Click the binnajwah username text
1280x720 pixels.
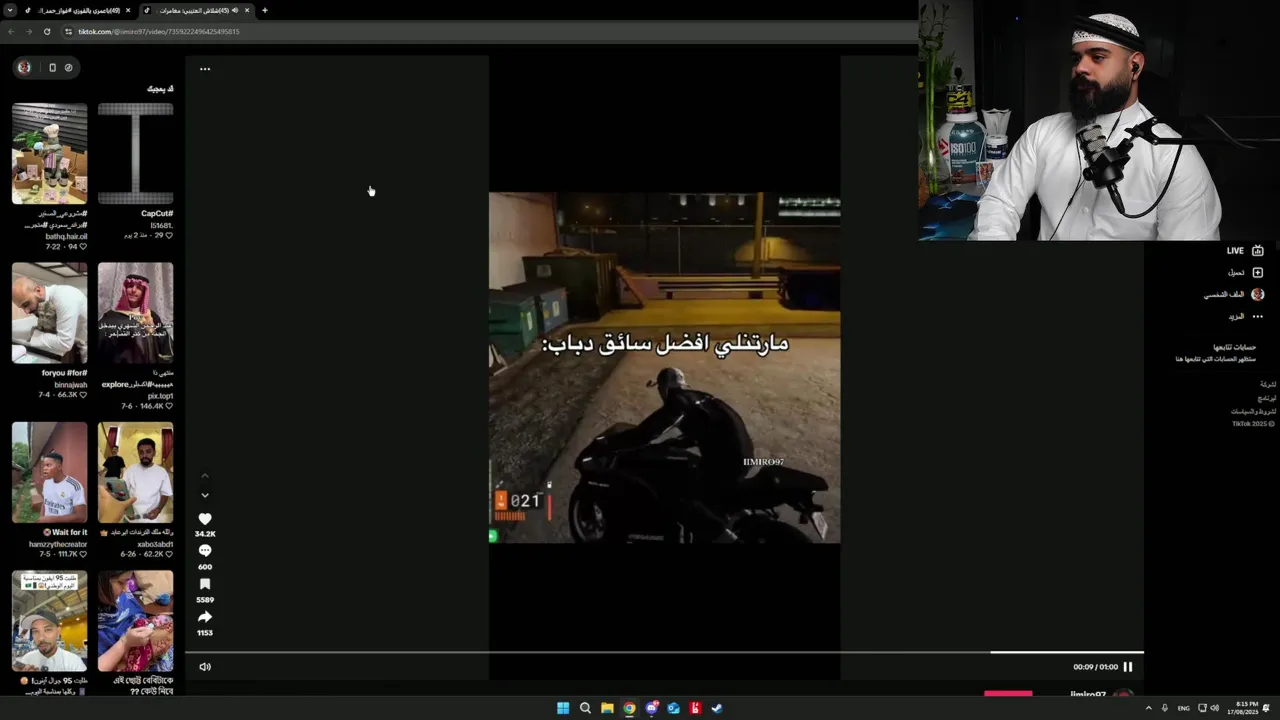point(70,385)
